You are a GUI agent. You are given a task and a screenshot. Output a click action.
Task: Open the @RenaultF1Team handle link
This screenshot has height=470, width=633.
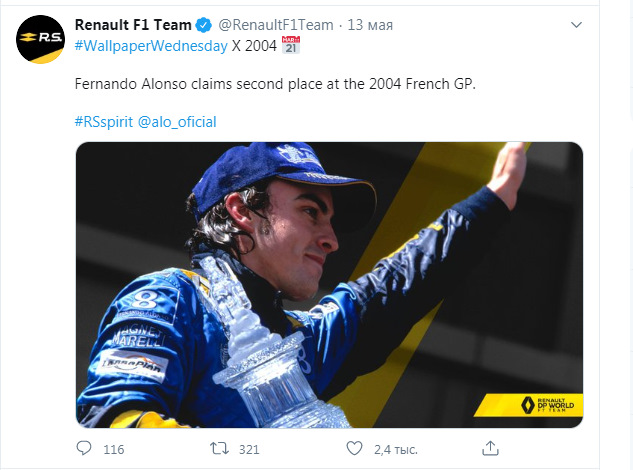coord(274,23)
